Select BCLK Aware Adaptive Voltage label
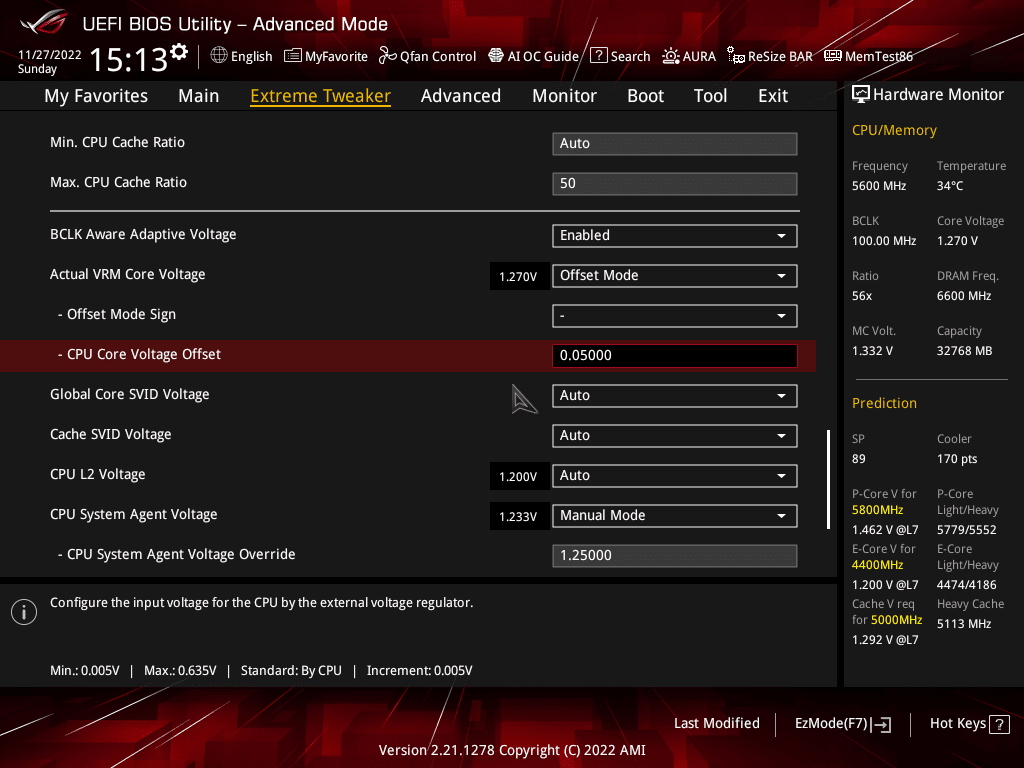1024x768 pixels. (143, 234)
